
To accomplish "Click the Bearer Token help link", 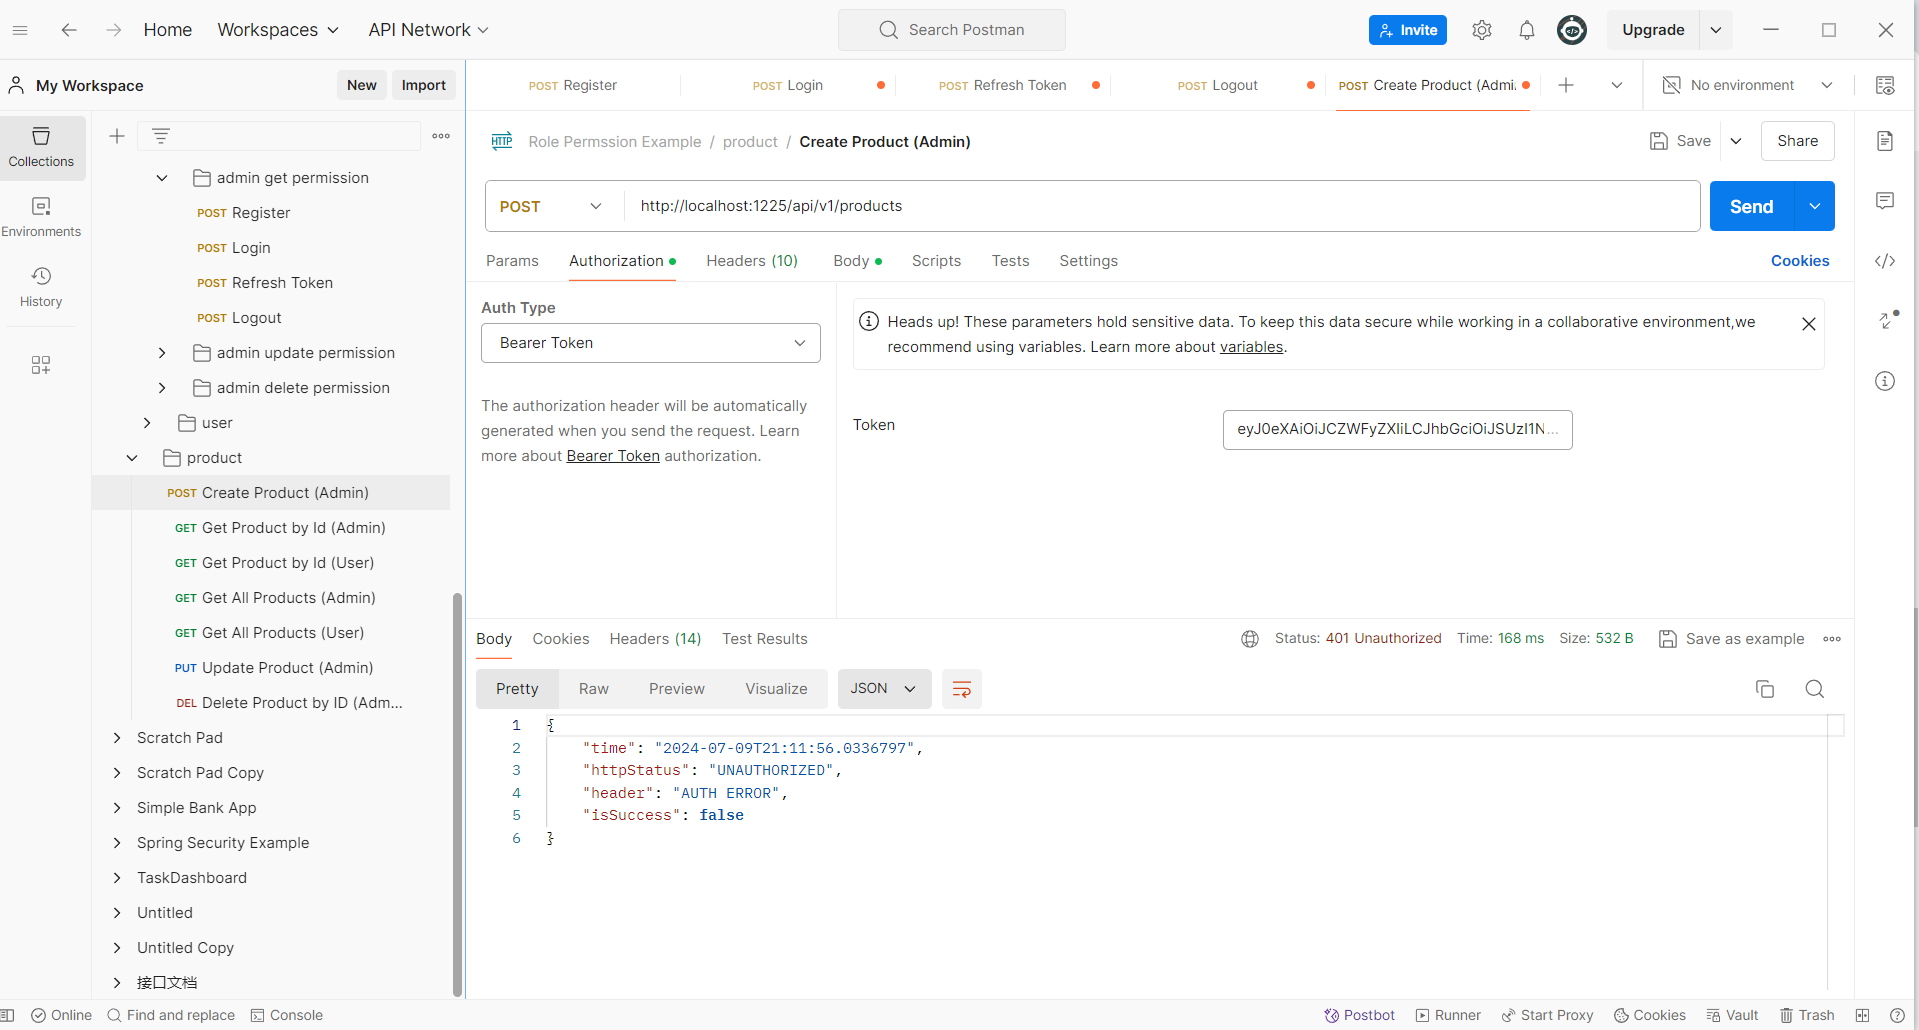I will click(x=613, y=456).
